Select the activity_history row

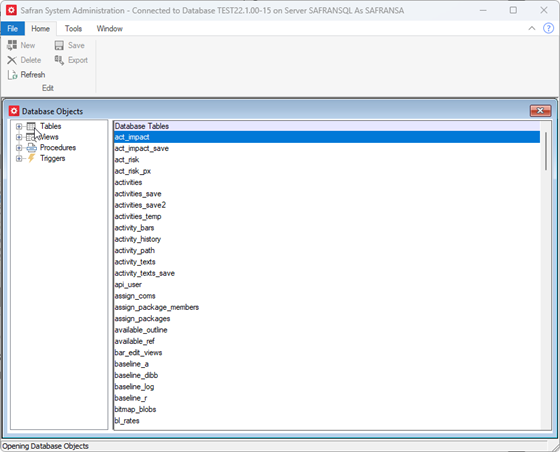click(326, 239)
